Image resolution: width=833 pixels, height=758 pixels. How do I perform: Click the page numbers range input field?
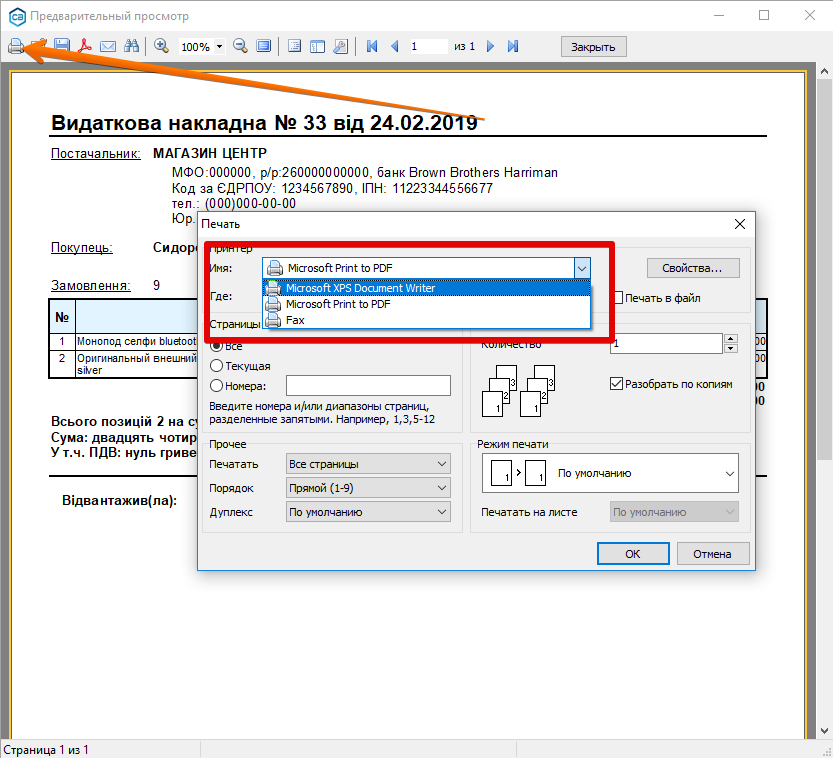(x=368, y=386)
